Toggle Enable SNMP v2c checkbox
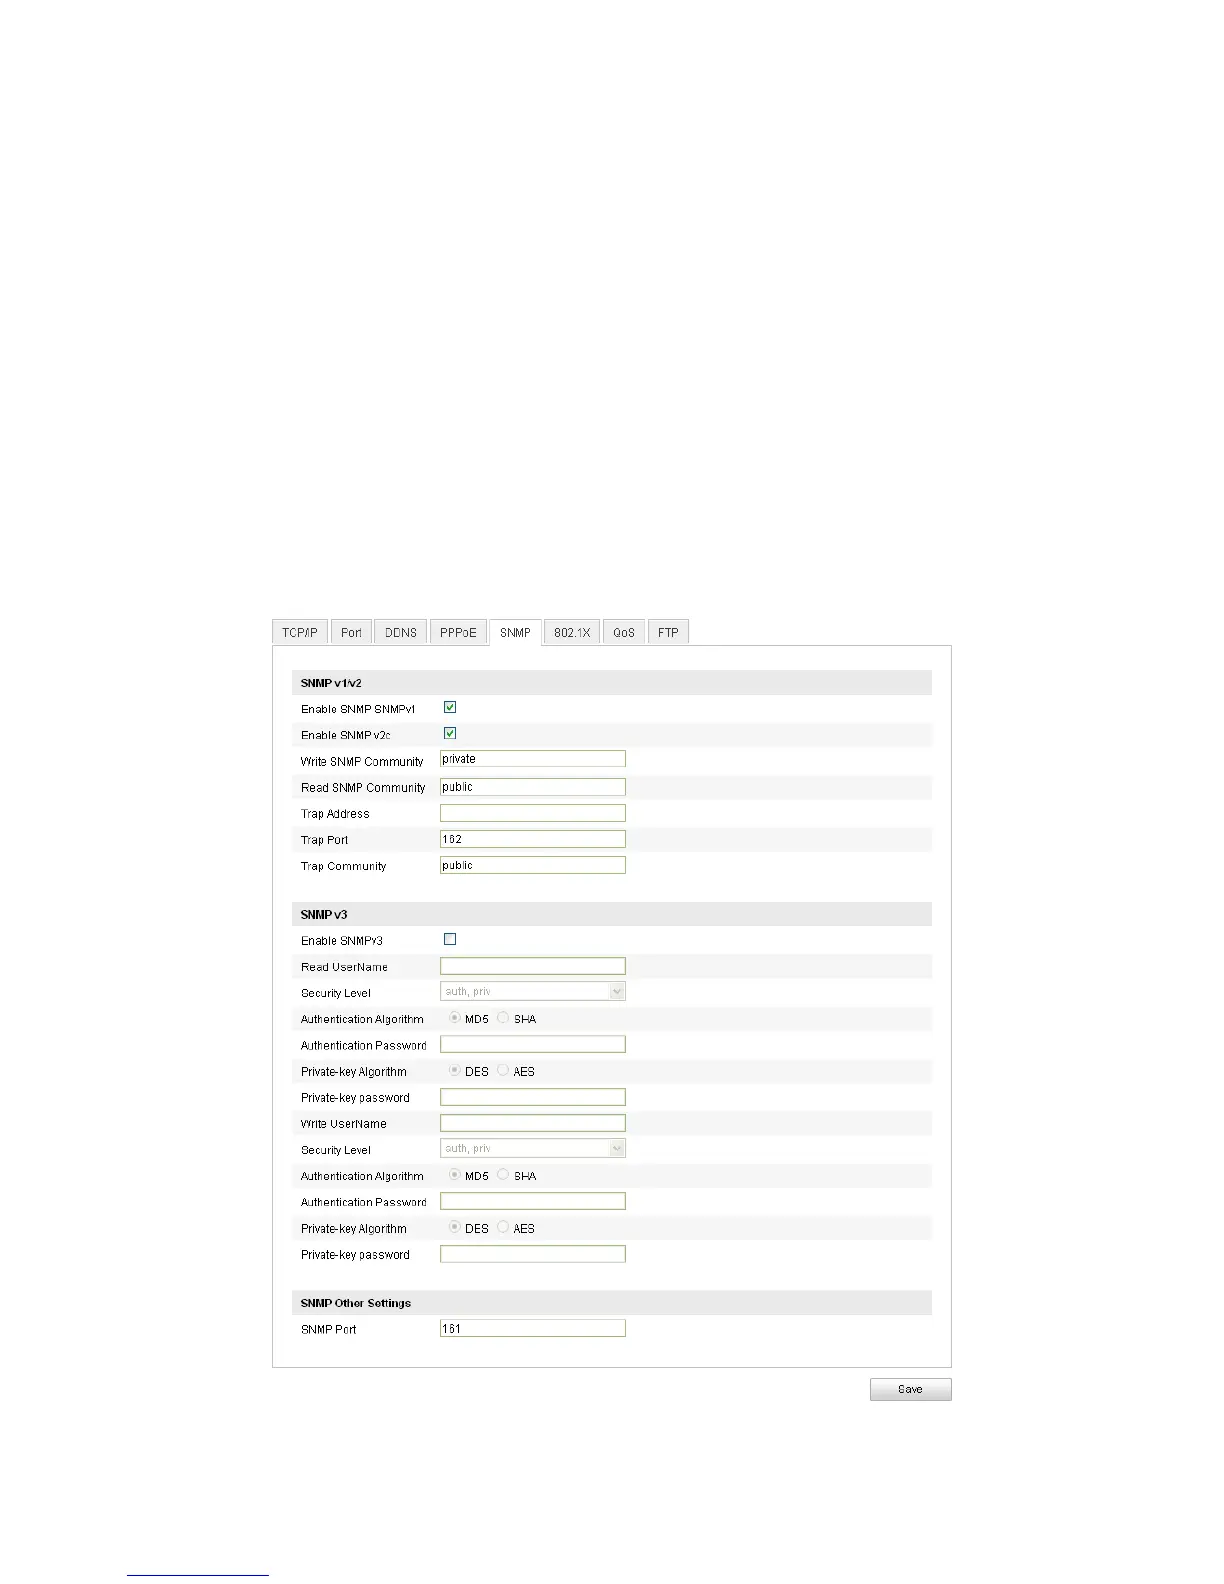1224x1584 pixels. pos(450,734)
